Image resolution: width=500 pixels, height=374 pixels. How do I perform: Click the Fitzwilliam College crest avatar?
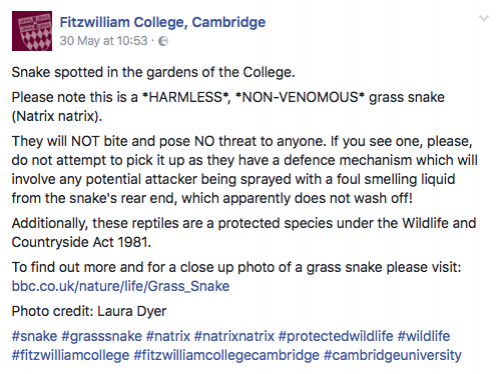(x=32, y=31)
